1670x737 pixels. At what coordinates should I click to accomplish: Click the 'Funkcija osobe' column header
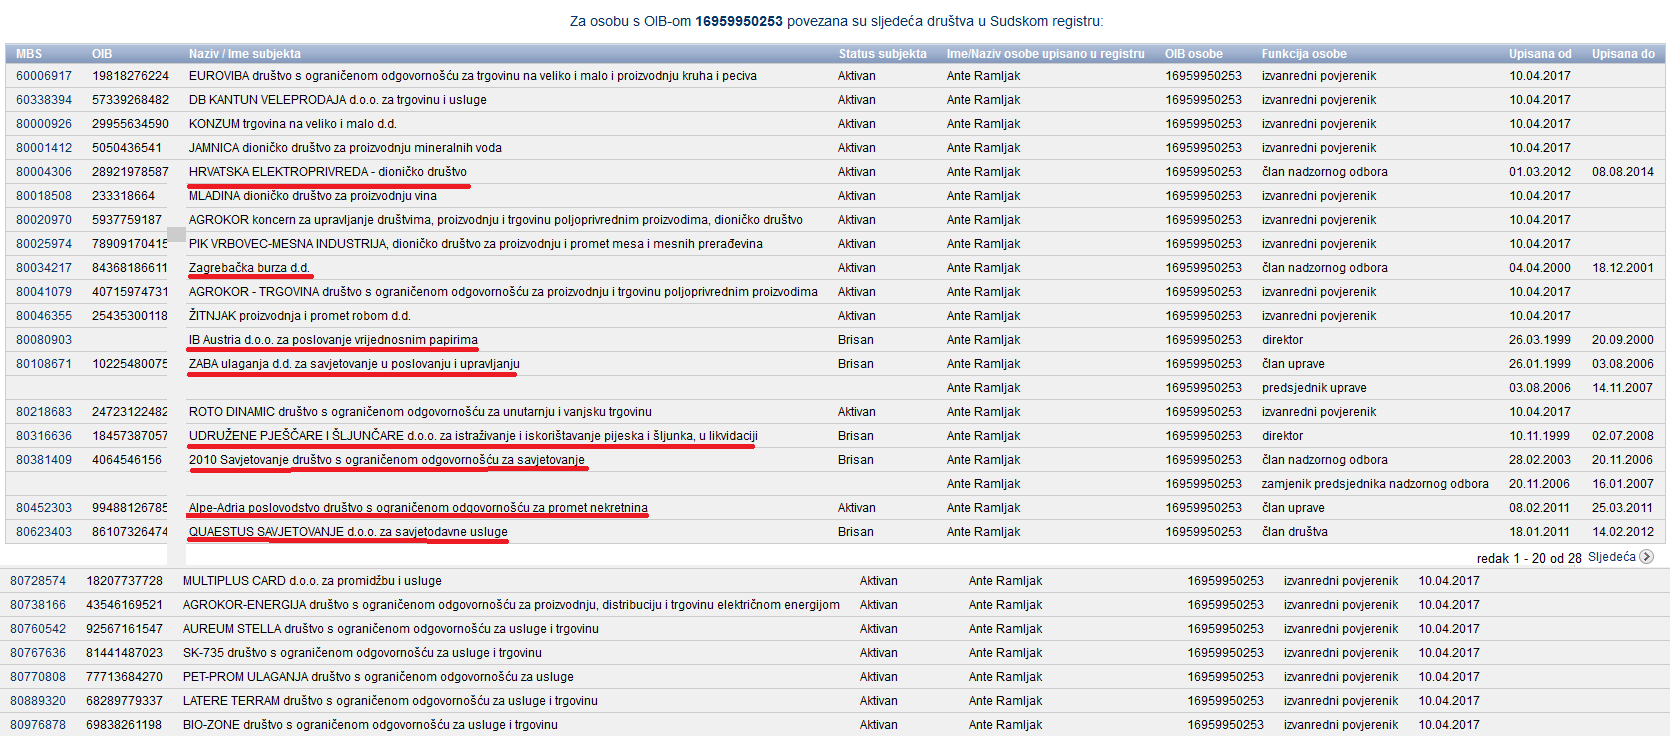coord(1303,54)
